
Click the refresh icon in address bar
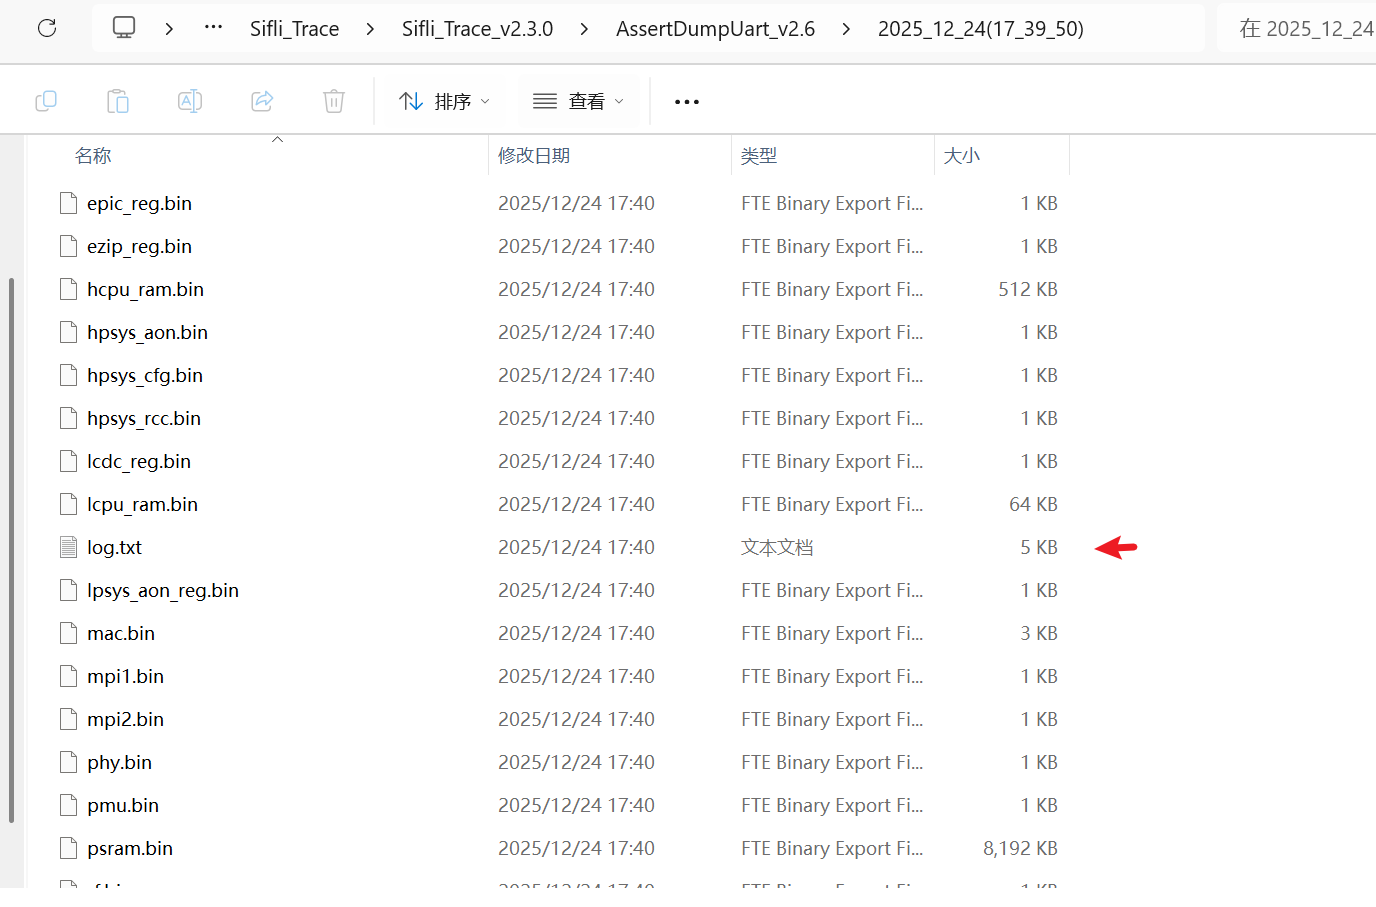[47, 28]
